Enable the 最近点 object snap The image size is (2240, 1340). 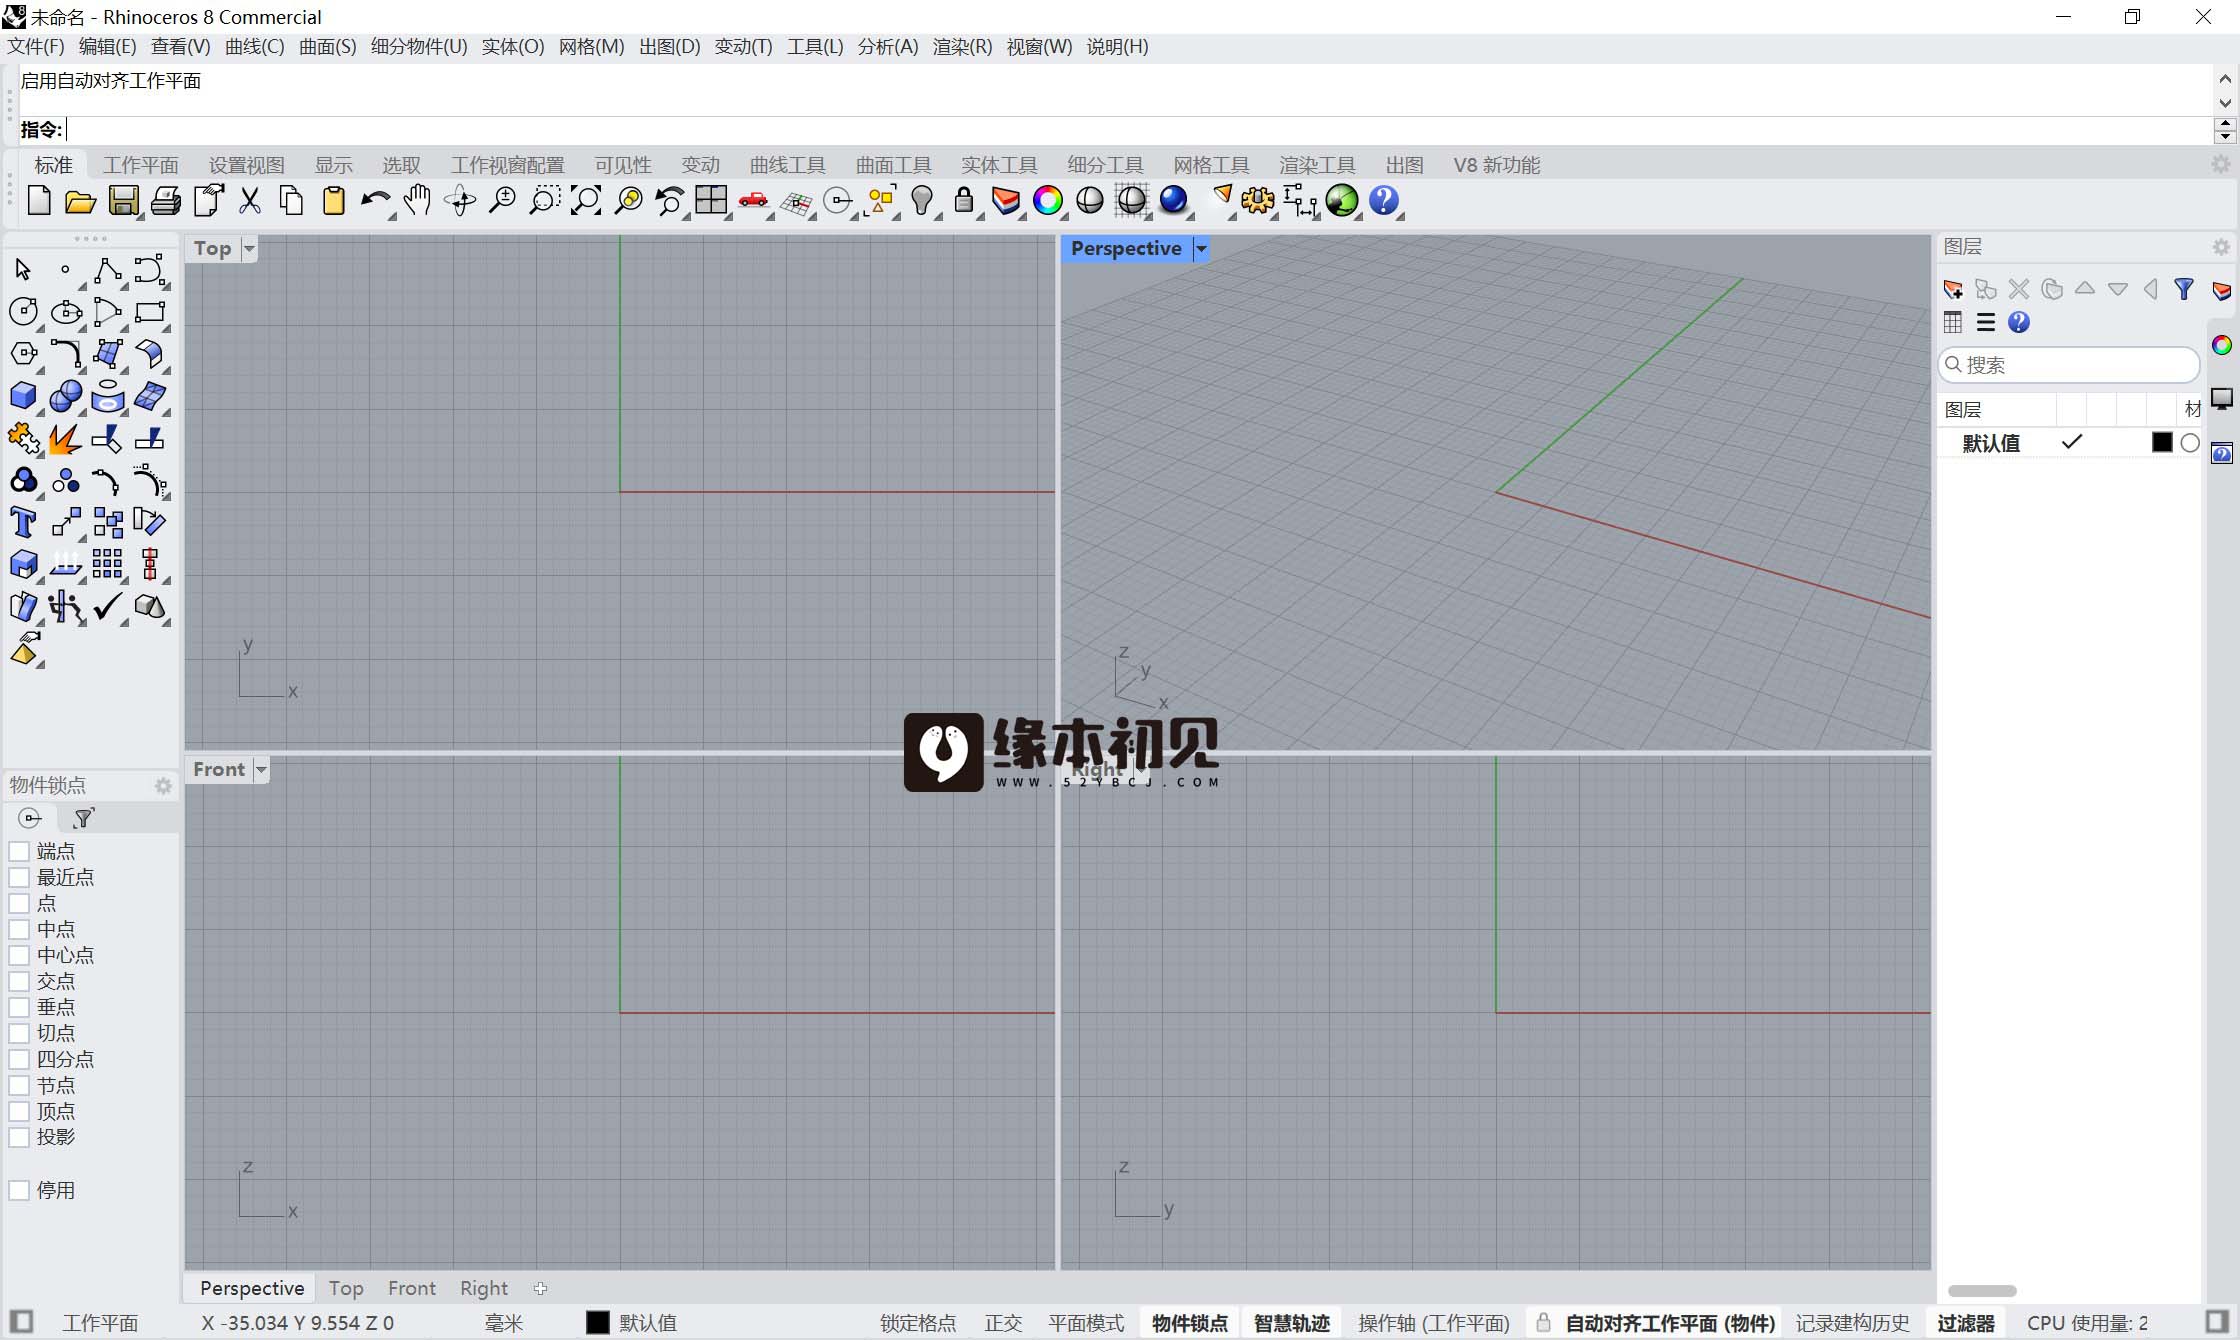click(19, 877)
